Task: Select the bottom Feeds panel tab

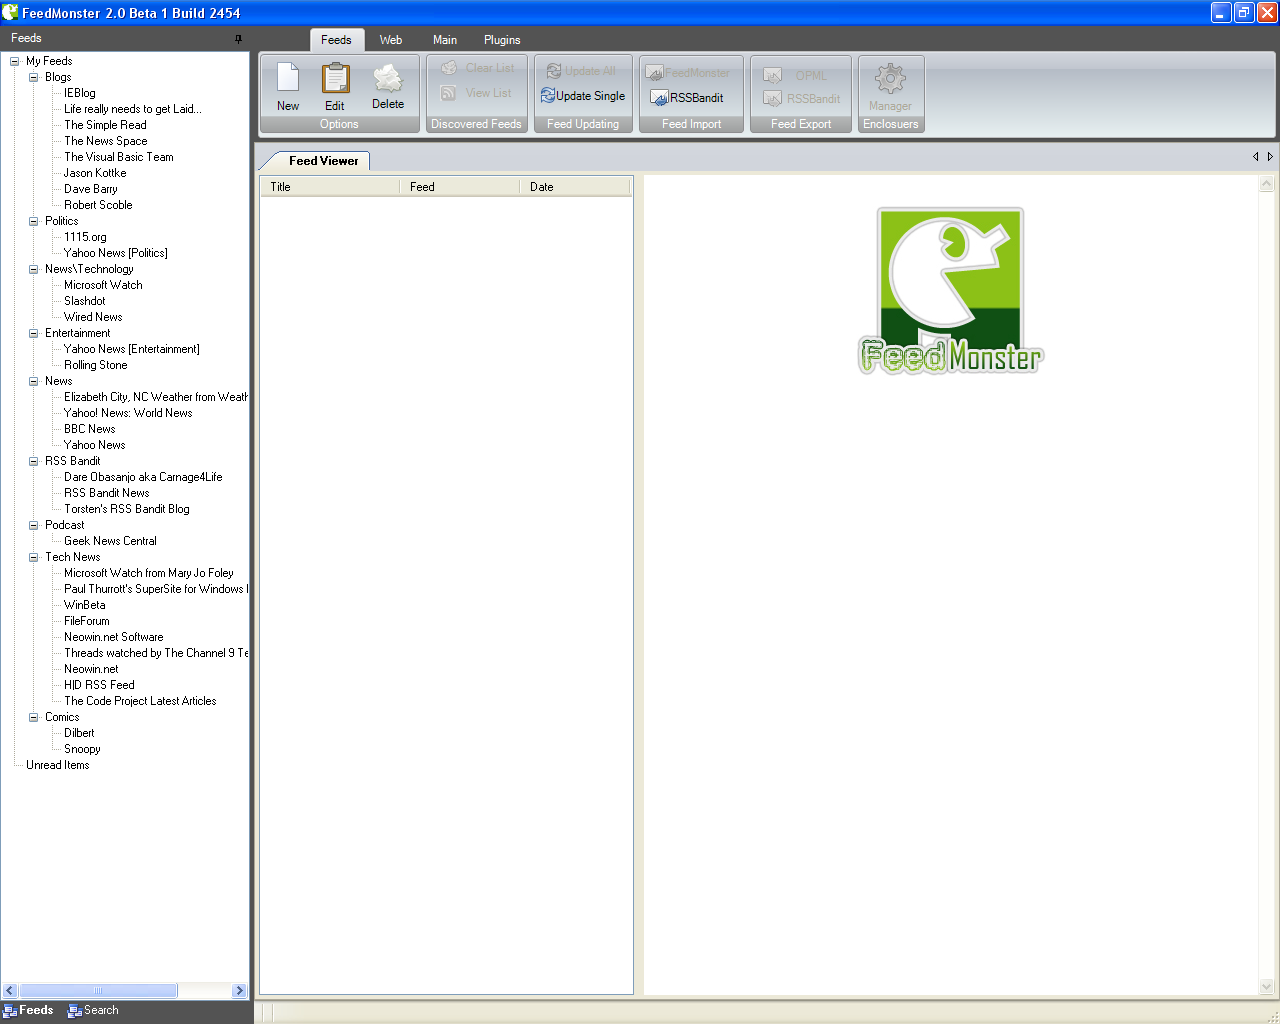Action: pyautogui.click(x=29, y=1010)
